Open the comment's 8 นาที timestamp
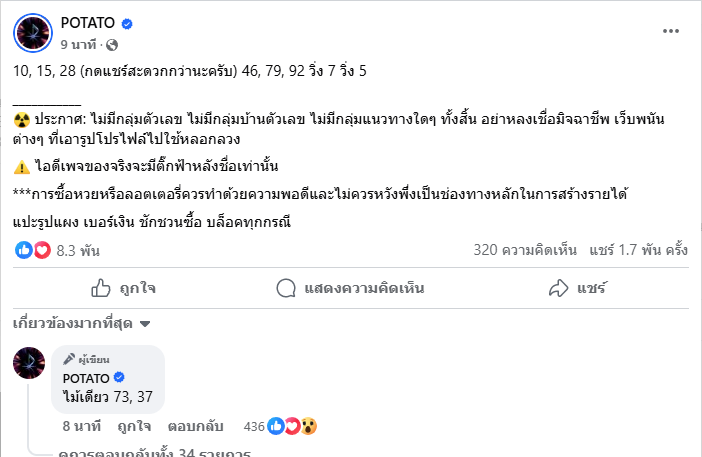 [x=79, y=426]
